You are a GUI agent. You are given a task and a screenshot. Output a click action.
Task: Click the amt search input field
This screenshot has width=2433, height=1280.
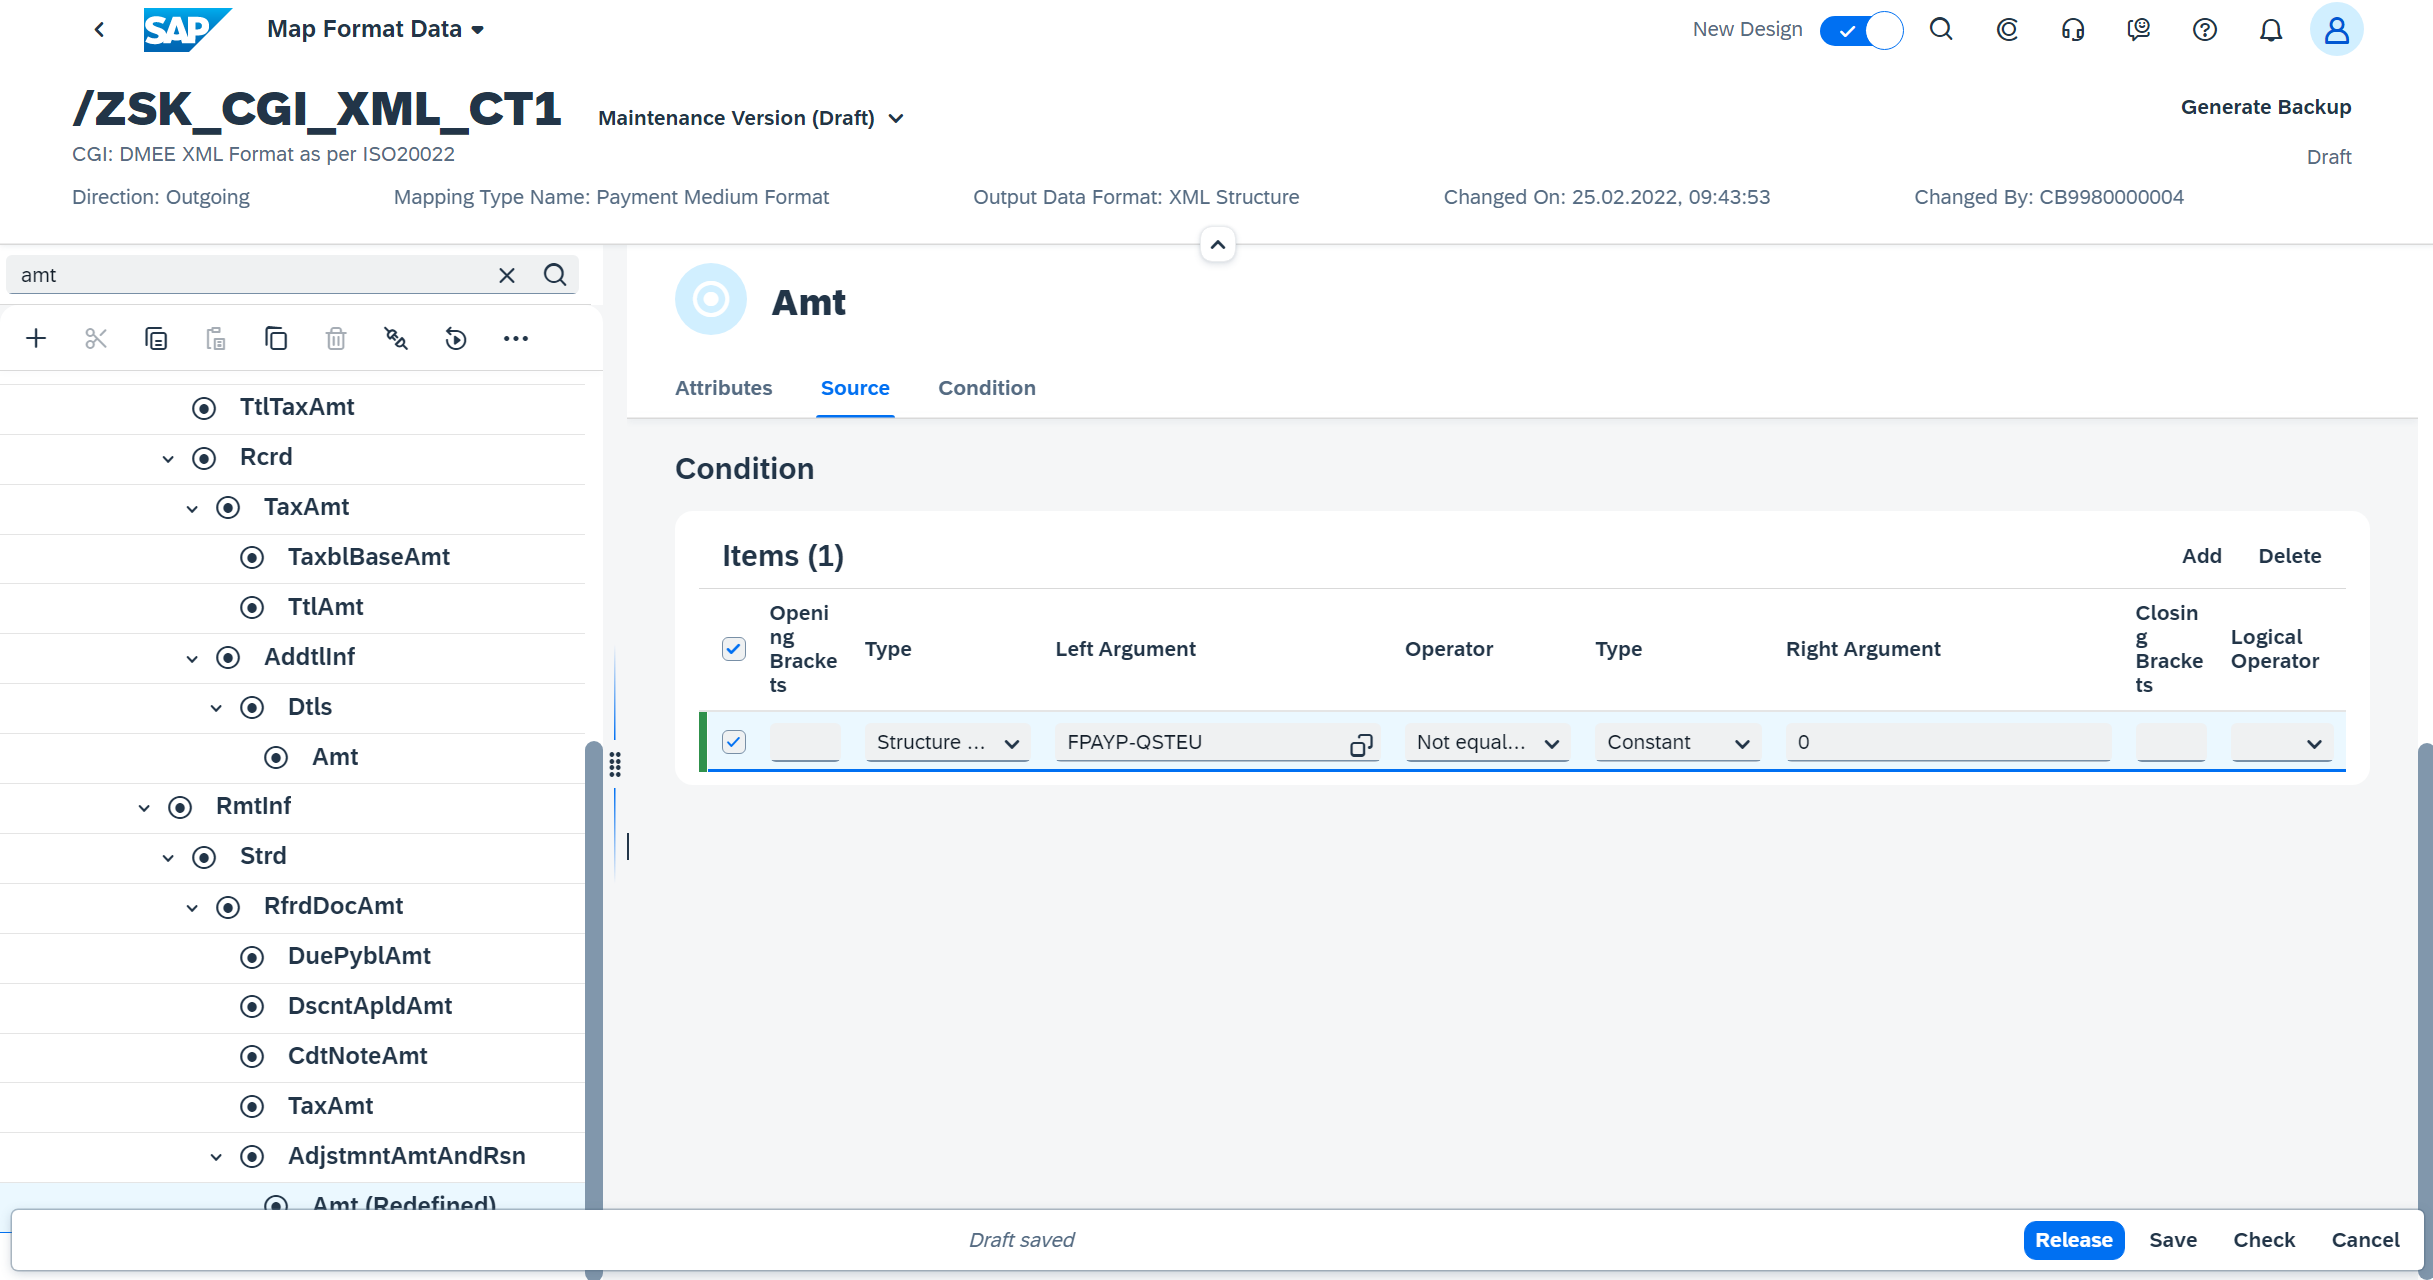coord(254,275)
